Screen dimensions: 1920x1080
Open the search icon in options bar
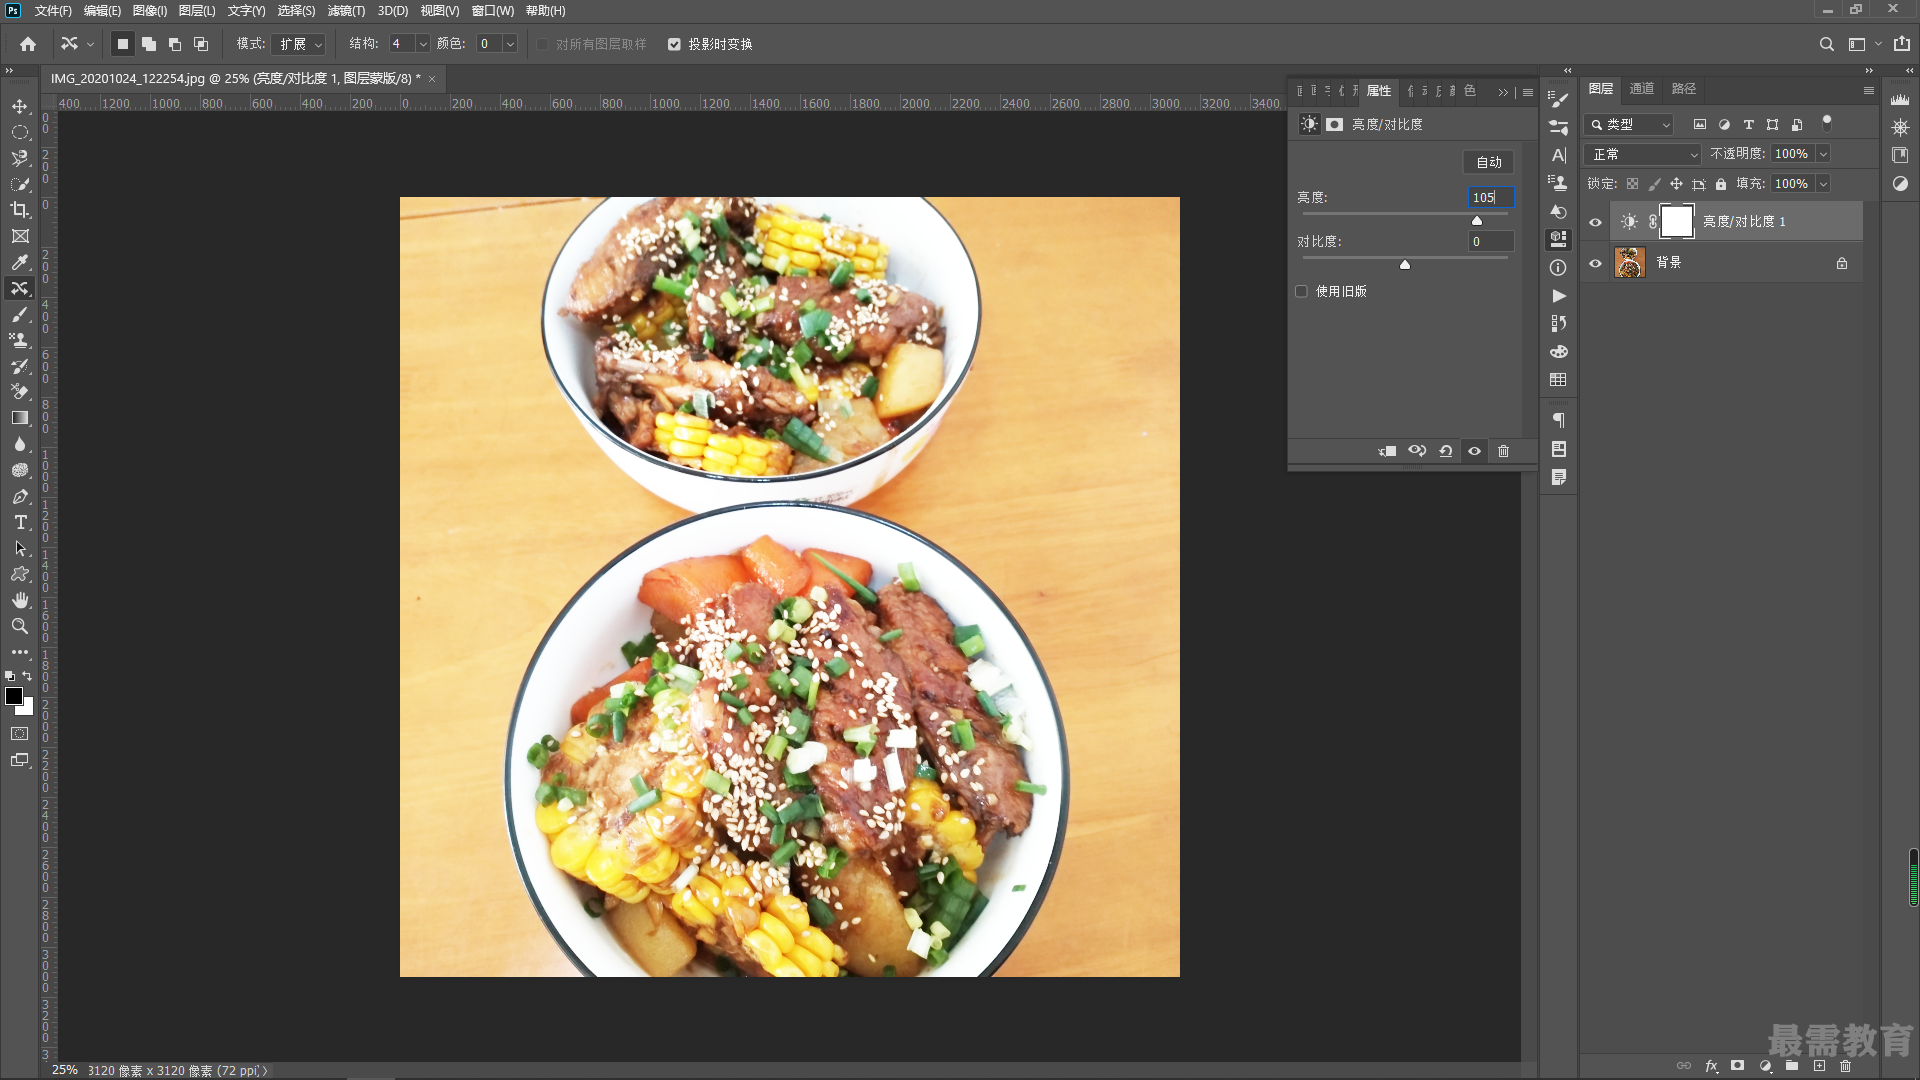coord(1826,44)
